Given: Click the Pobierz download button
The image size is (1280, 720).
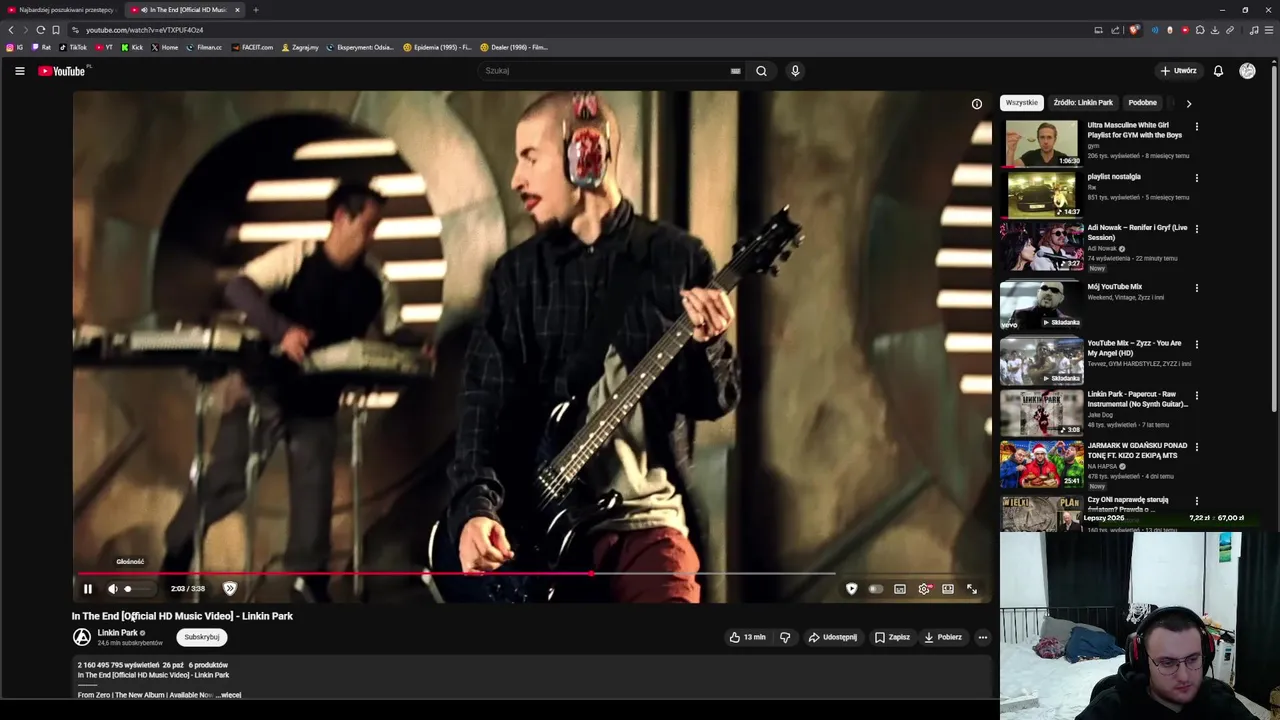Looking at the screenshot, I should click(943, 637).
